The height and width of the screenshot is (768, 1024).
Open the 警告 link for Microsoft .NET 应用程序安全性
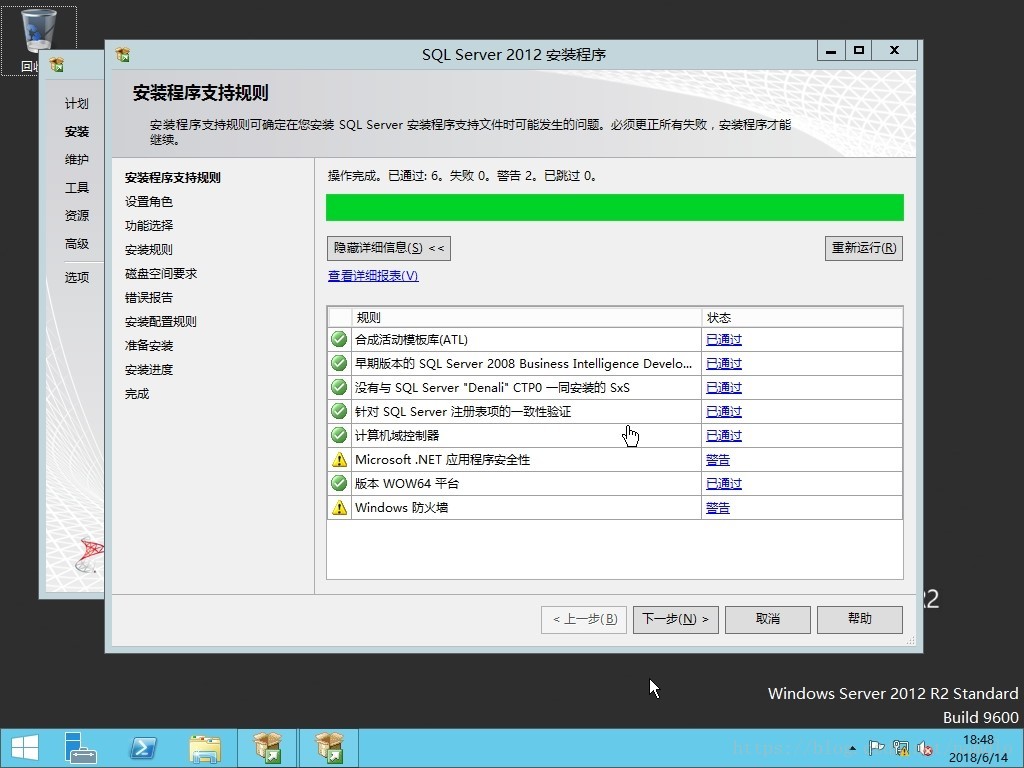click(x=718, y=460)
